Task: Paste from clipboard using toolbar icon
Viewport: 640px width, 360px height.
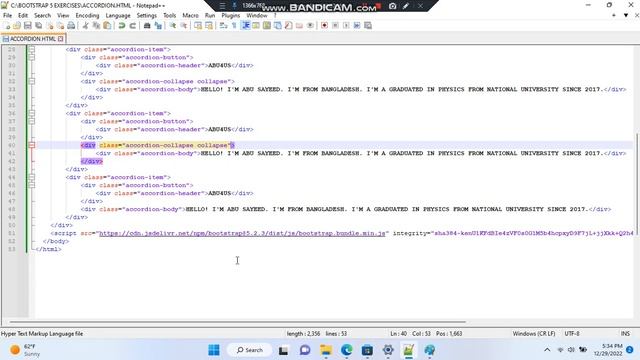Action: pyautogui.click(x=107, y=26)
